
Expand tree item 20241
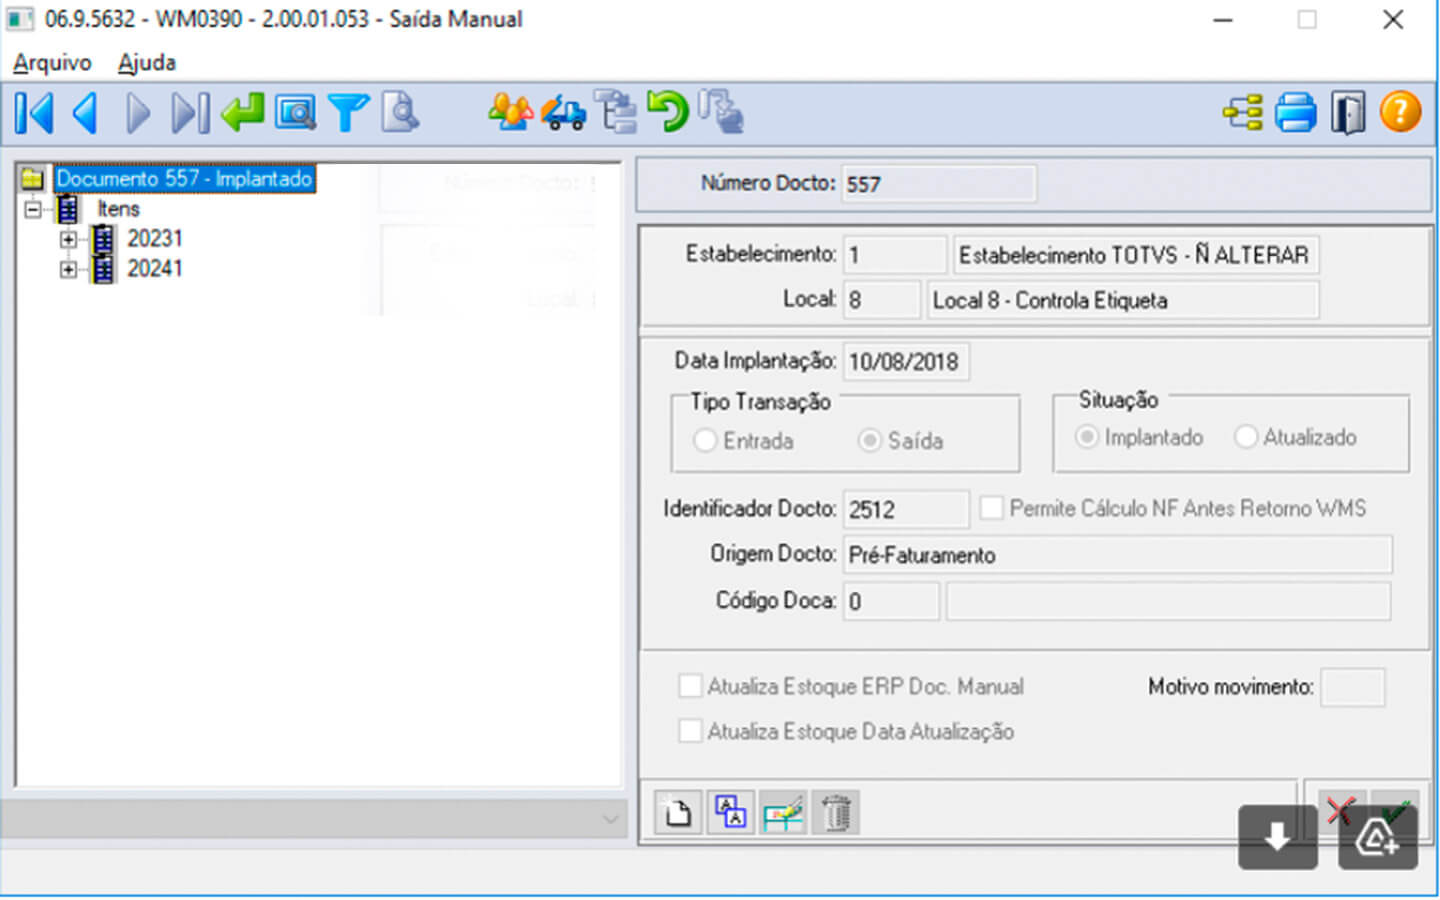(x=68, y=269)
